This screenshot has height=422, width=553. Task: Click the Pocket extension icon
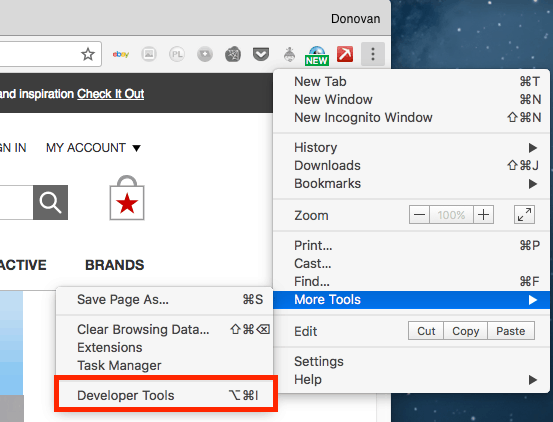[x=261, y=54]
